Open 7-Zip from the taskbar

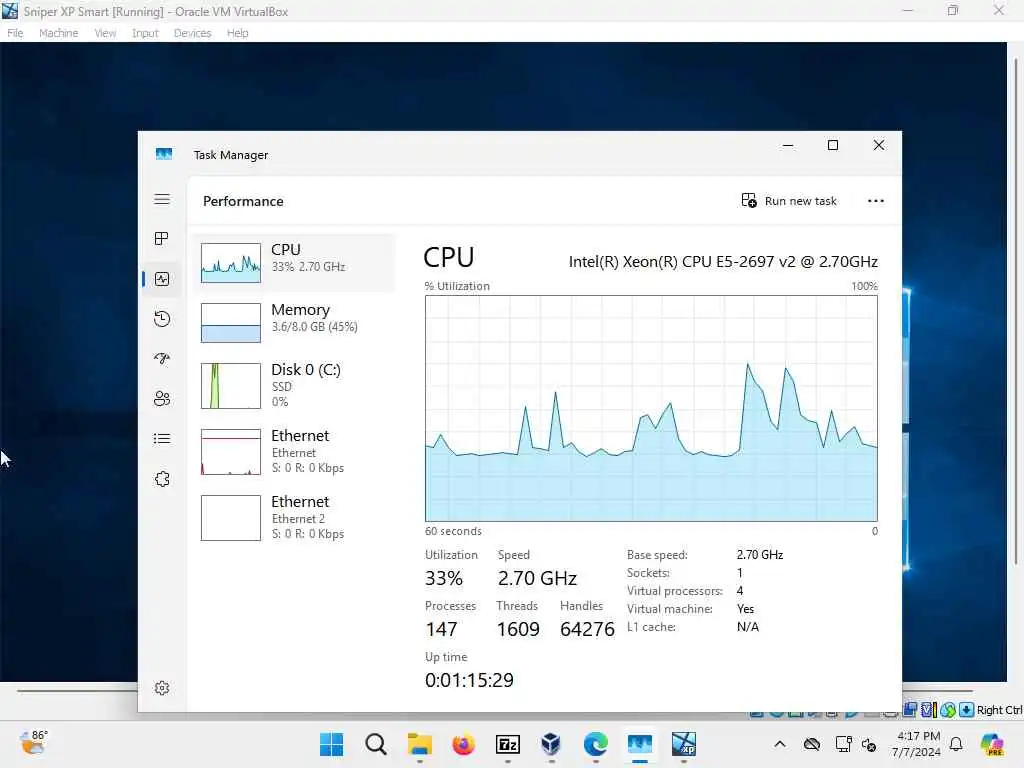pos(507,744)
